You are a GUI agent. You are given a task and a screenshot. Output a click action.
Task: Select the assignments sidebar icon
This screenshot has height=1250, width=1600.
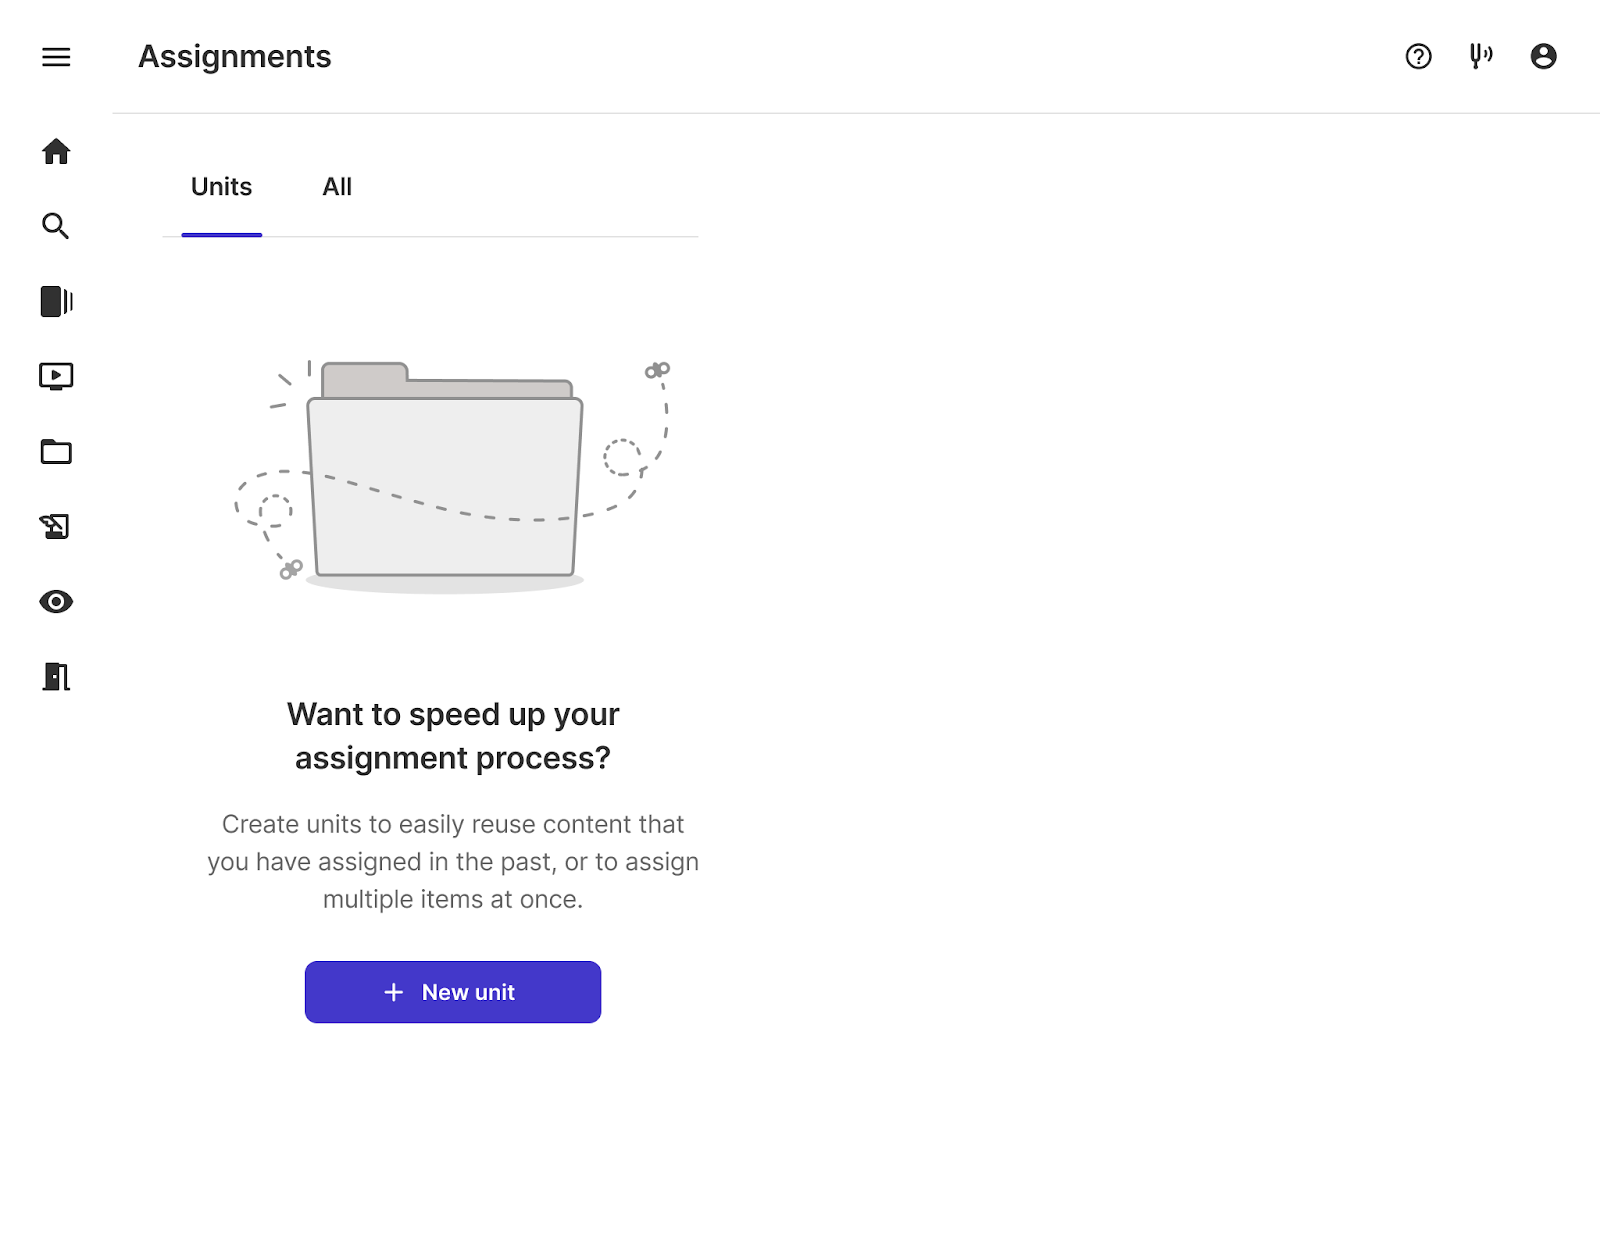point(56,526)
